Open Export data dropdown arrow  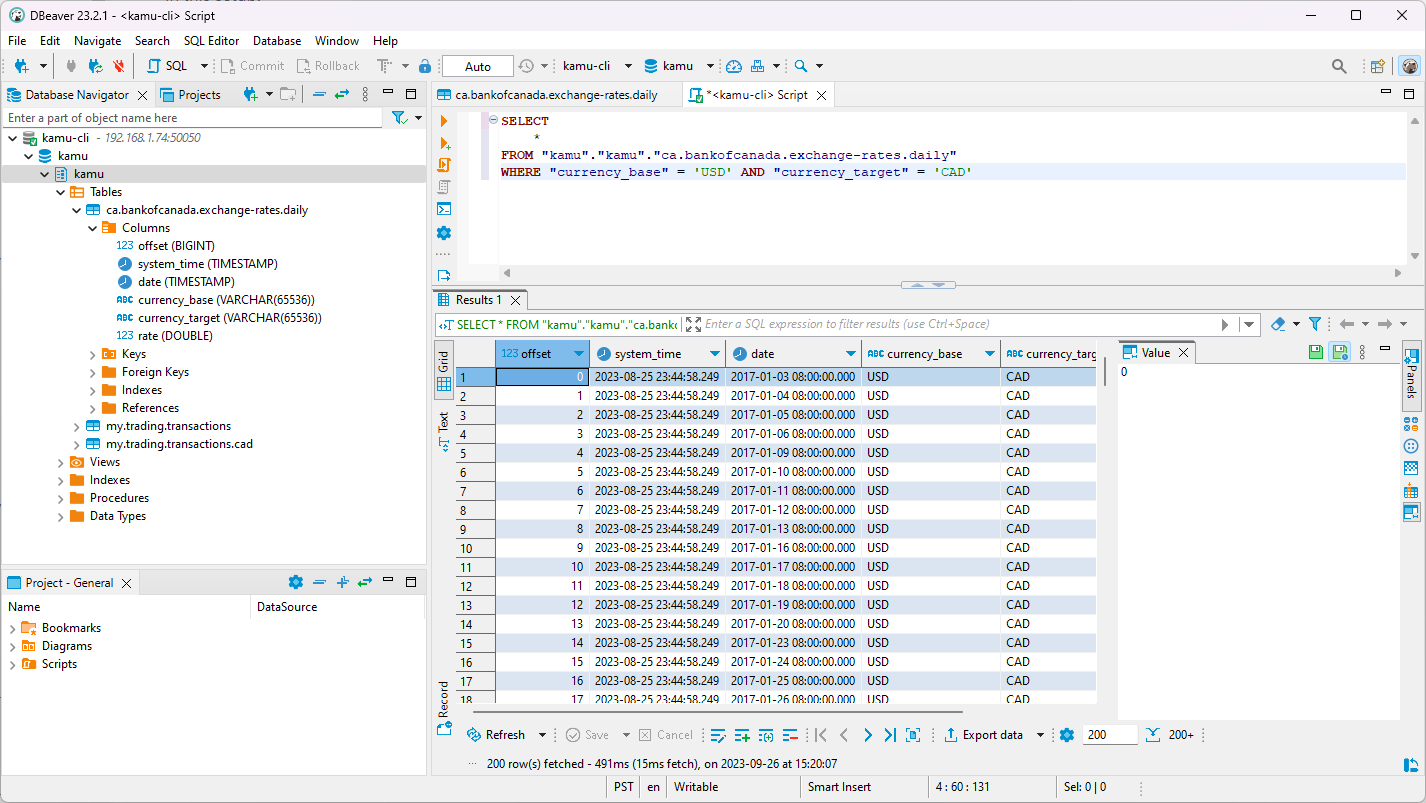(x=1040, y=735)
